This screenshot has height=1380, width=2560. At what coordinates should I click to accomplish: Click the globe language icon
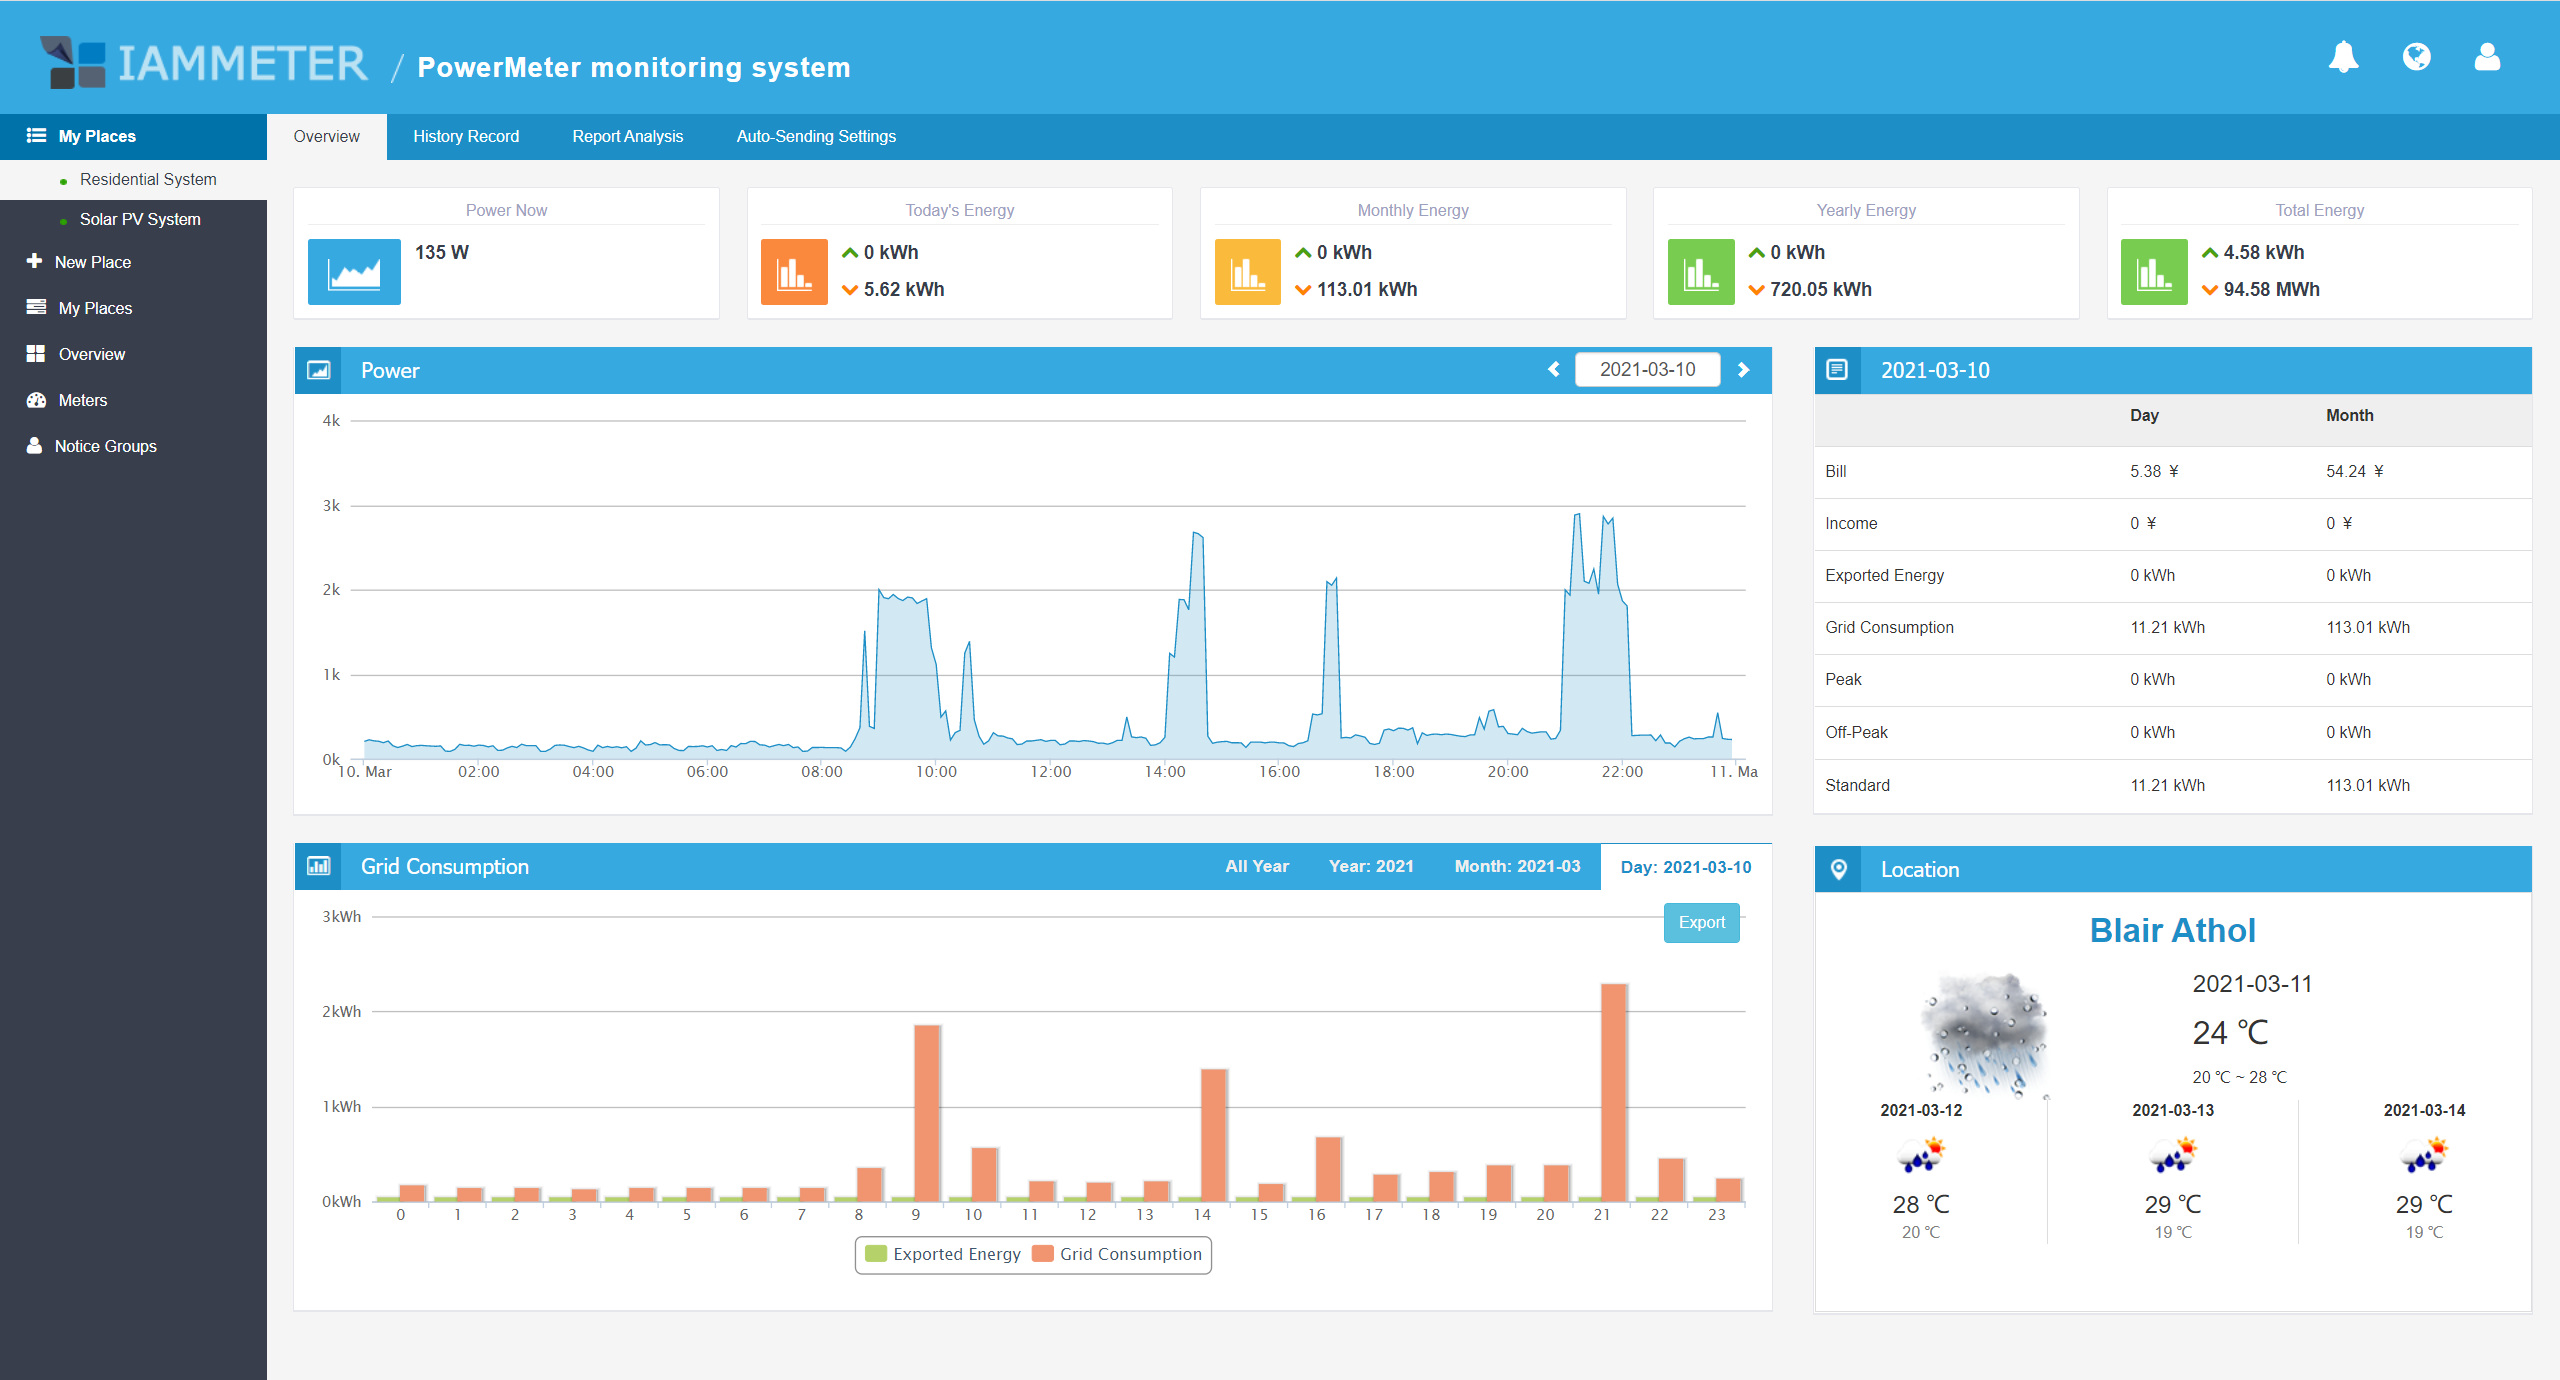click(2416, 58)
